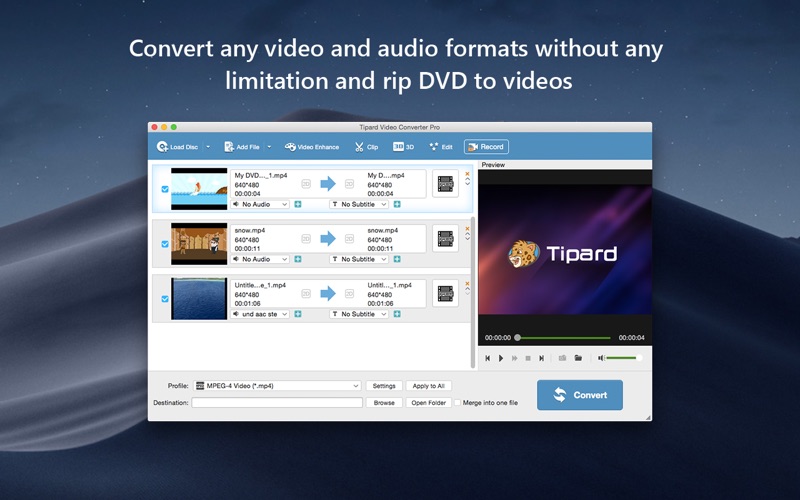Uncheck the Untitle...e_1.mp4 file checkbox
The height and width of the screenshot is (500, 800).
165,299
